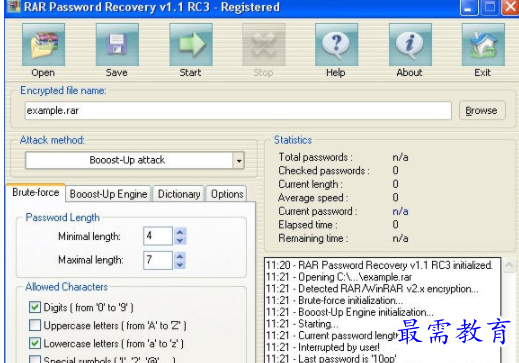The width and height of the screenshot is (519, 363).
Task: Click the 'Current length :' statistics label
Action: [x=310, y=184]
